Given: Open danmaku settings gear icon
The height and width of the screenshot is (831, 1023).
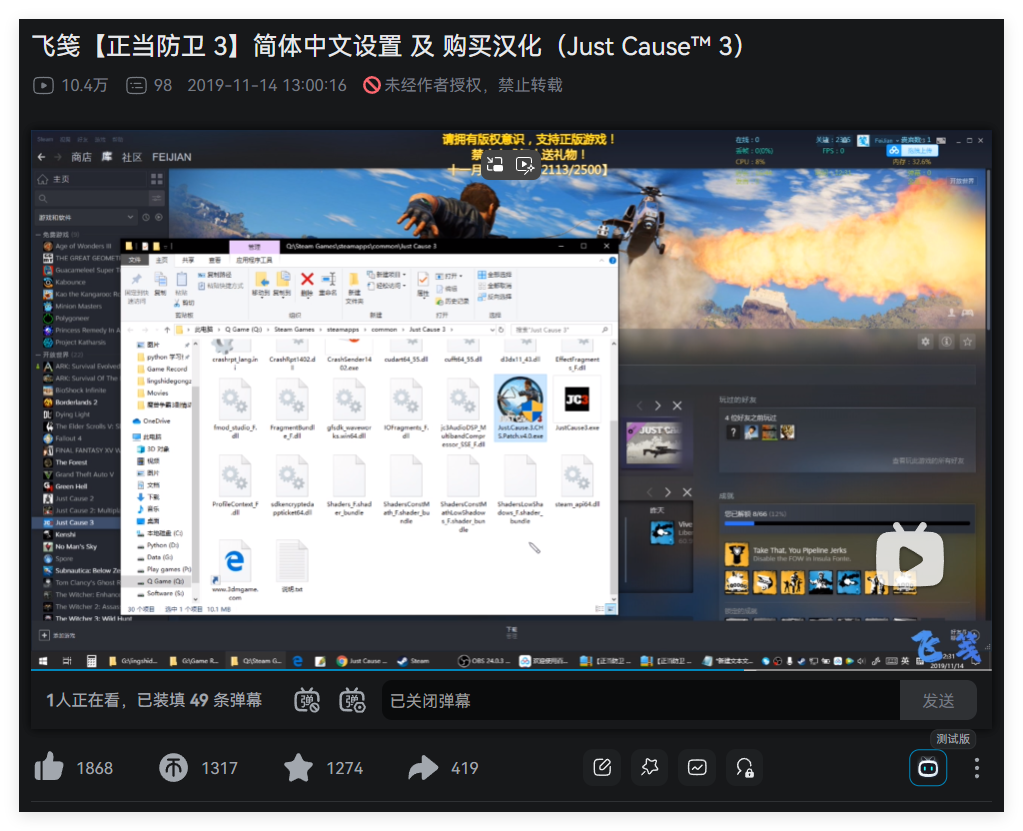Looking at the screenshot, I should click(x=352, y=701).
